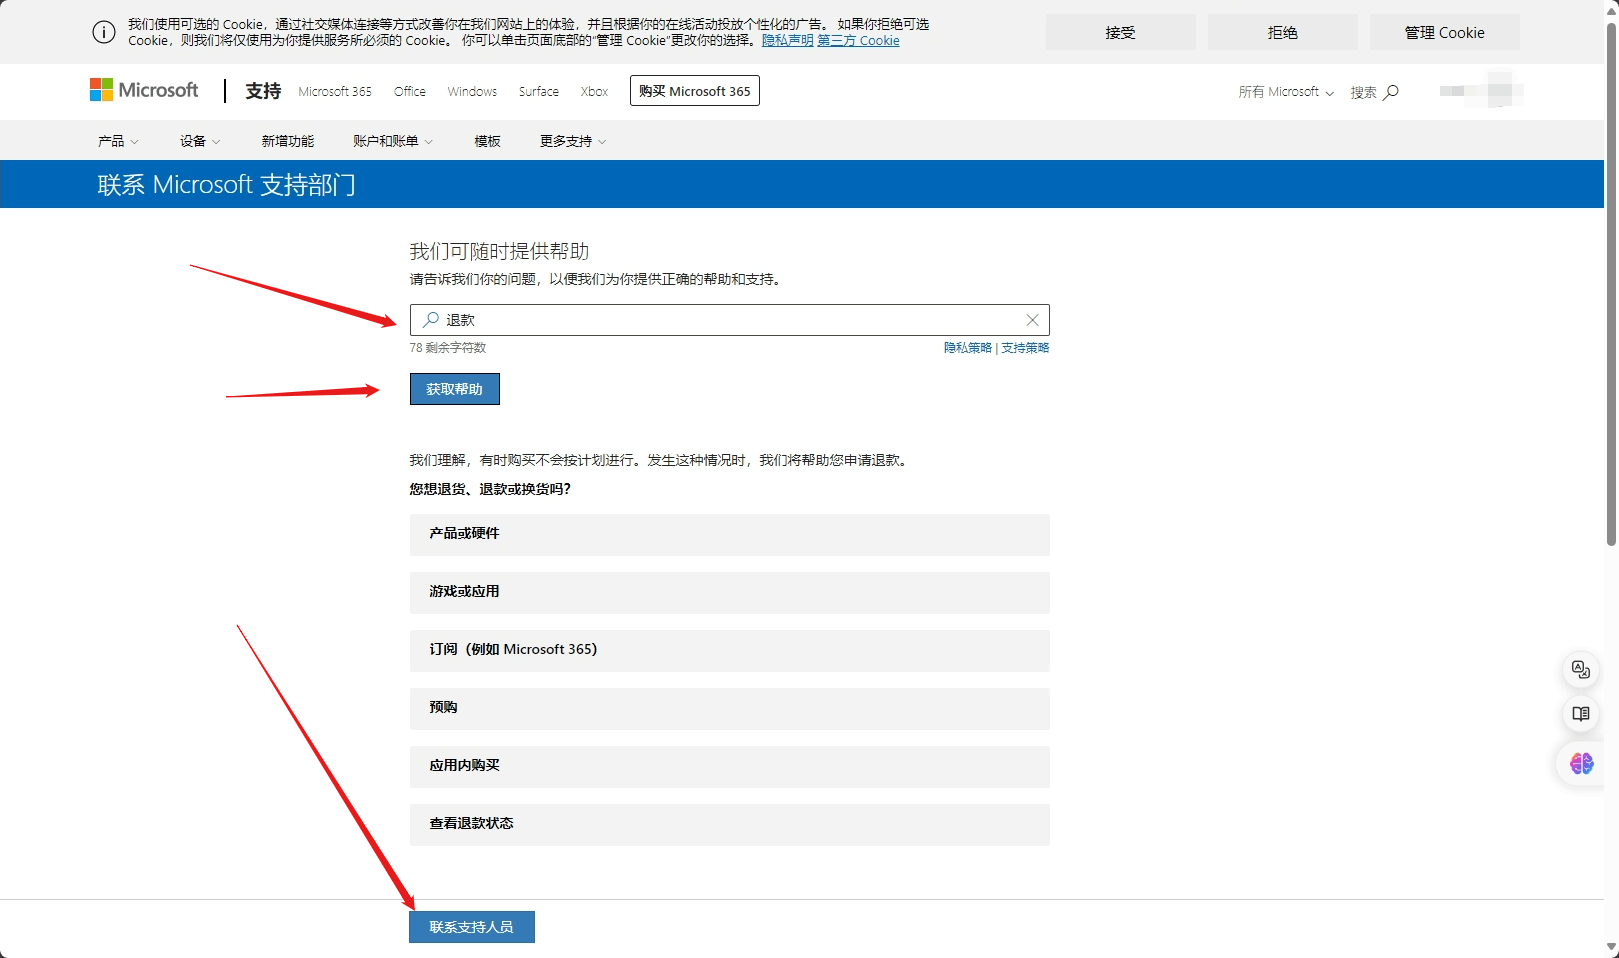Go to Windows nav link
1619x958 pixels.
pos(472,91)
